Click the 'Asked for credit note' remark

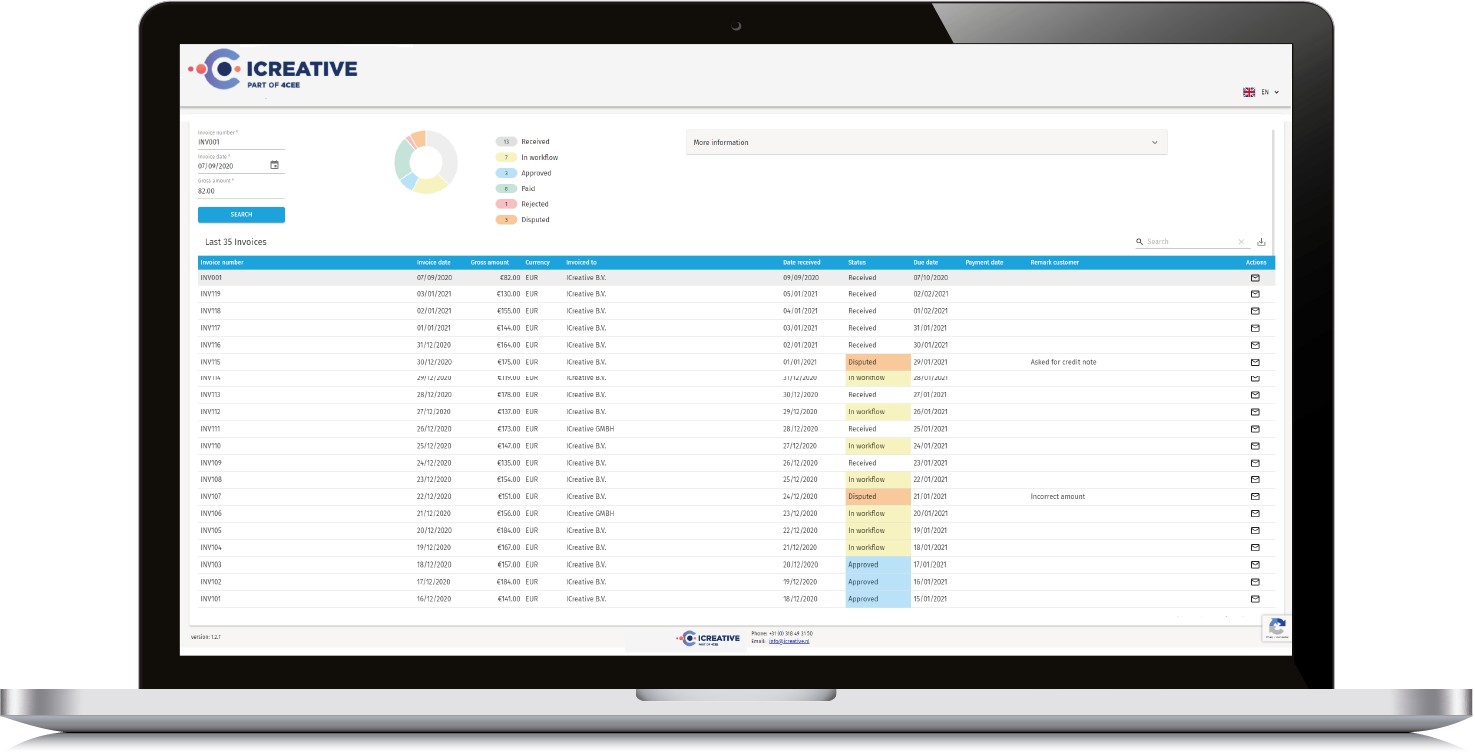[x=1063, y=362]
